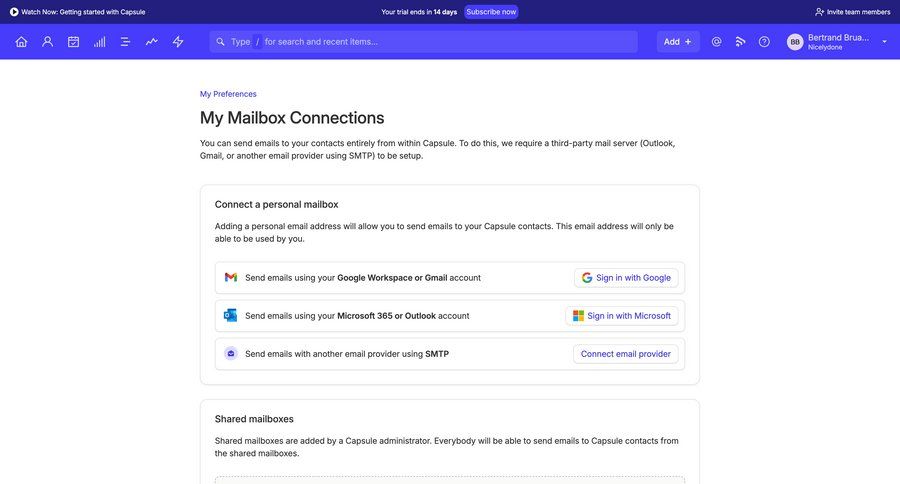Open the Projects list icon

click(125, 42)
